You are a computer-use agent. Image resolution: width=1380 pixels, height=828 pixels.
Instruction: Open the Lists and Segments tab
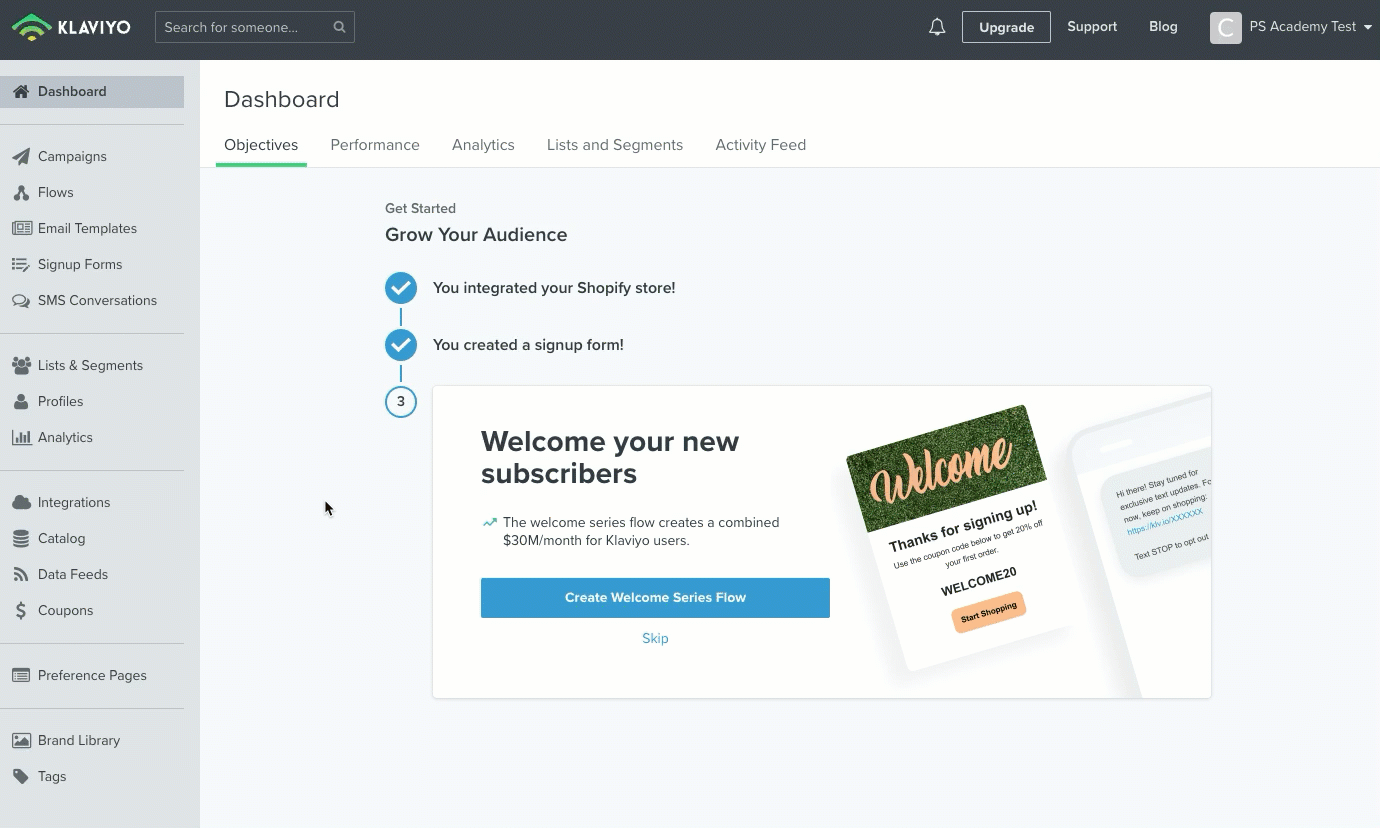[x=614, y=145]
